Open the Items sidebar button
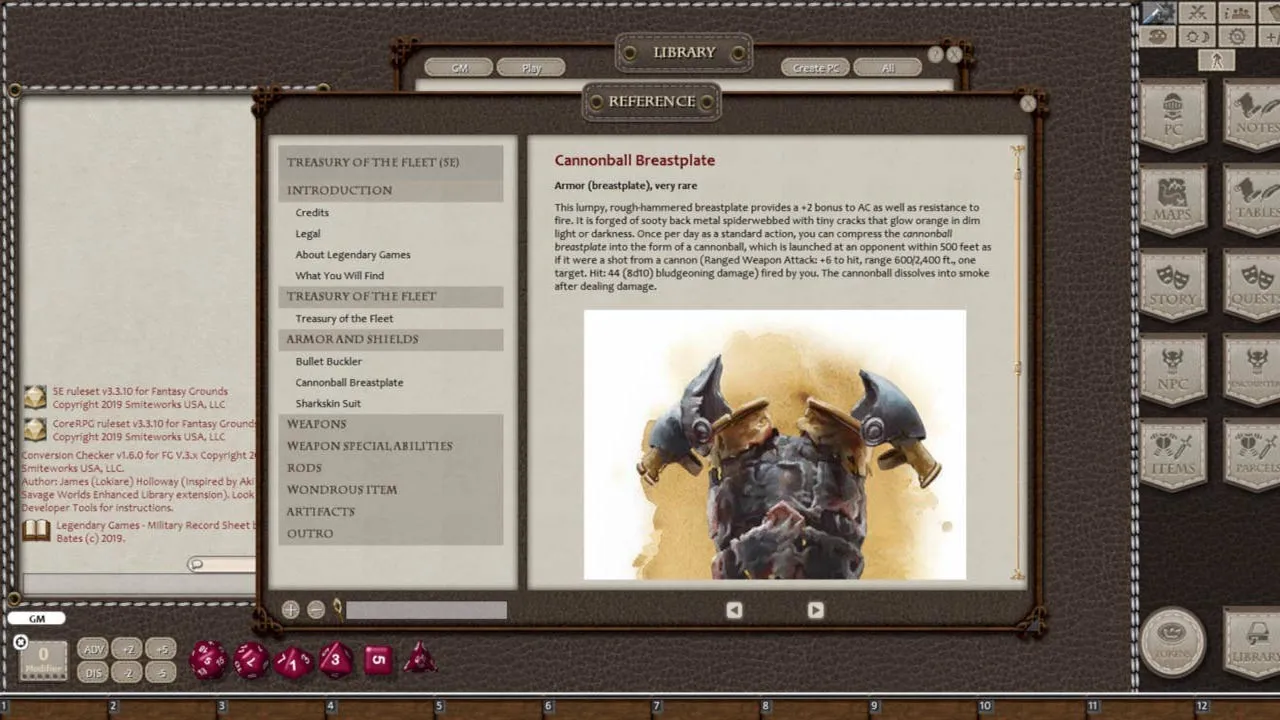1280x720 pixels. pyautogui.click(x=1173, y=453)
